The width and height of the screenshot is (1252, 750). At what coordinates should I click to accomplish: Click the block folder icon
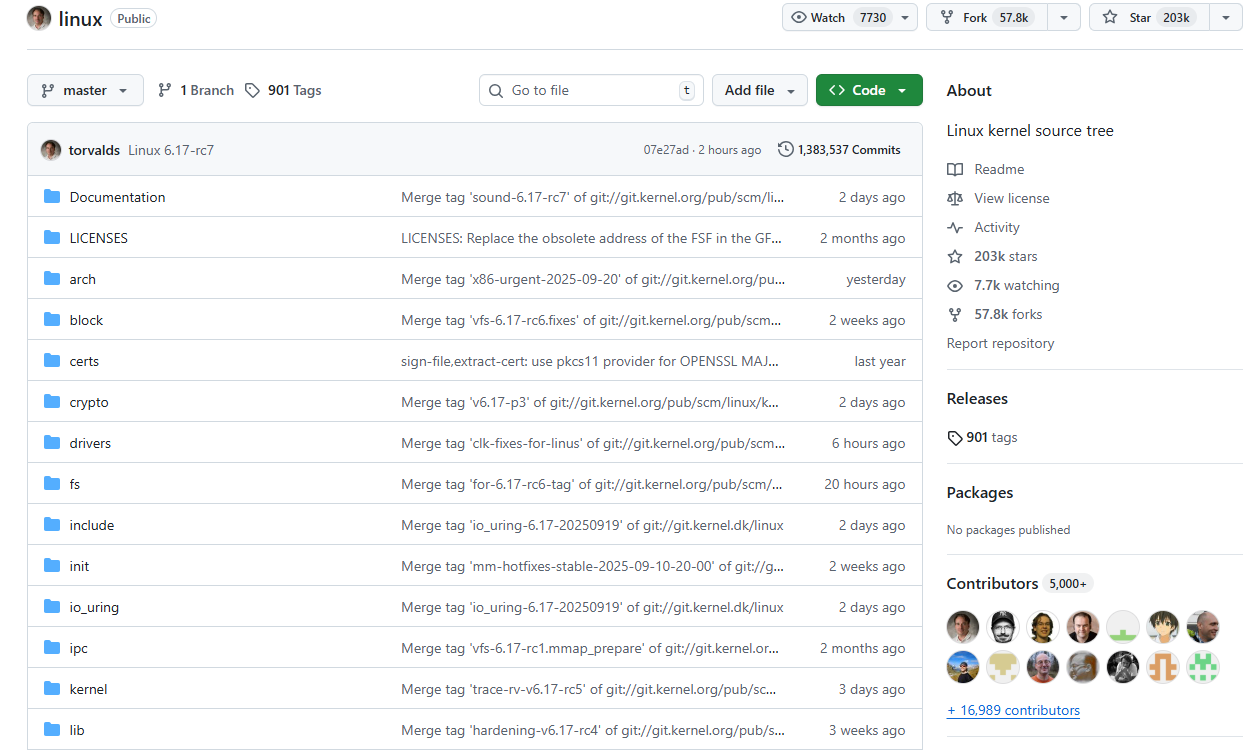(x=52, y=320)
